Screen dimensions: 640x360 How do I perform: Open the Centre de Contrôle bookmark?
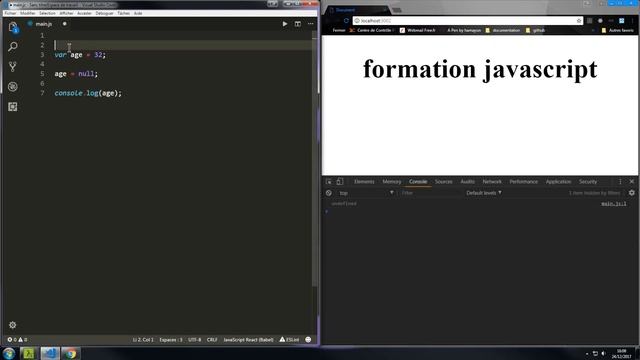tap(371, 30)
